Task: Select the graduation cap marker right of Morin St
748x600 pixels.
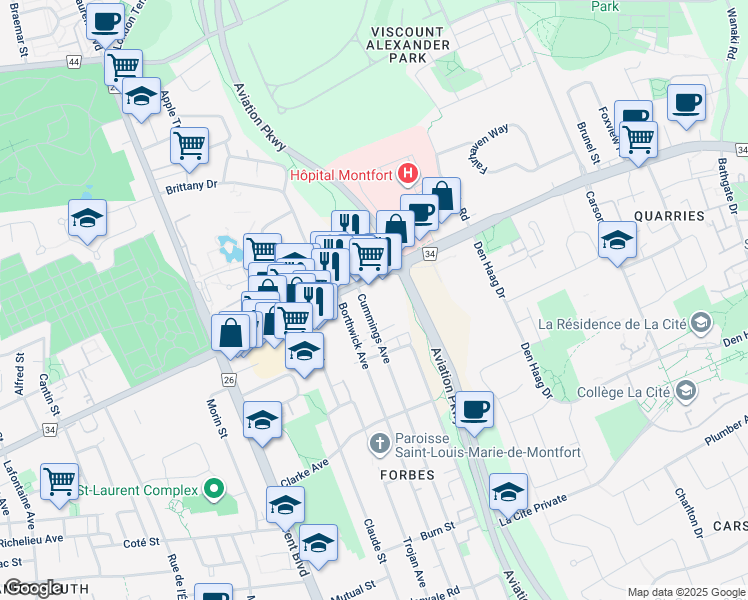Action: pos(262,421)
